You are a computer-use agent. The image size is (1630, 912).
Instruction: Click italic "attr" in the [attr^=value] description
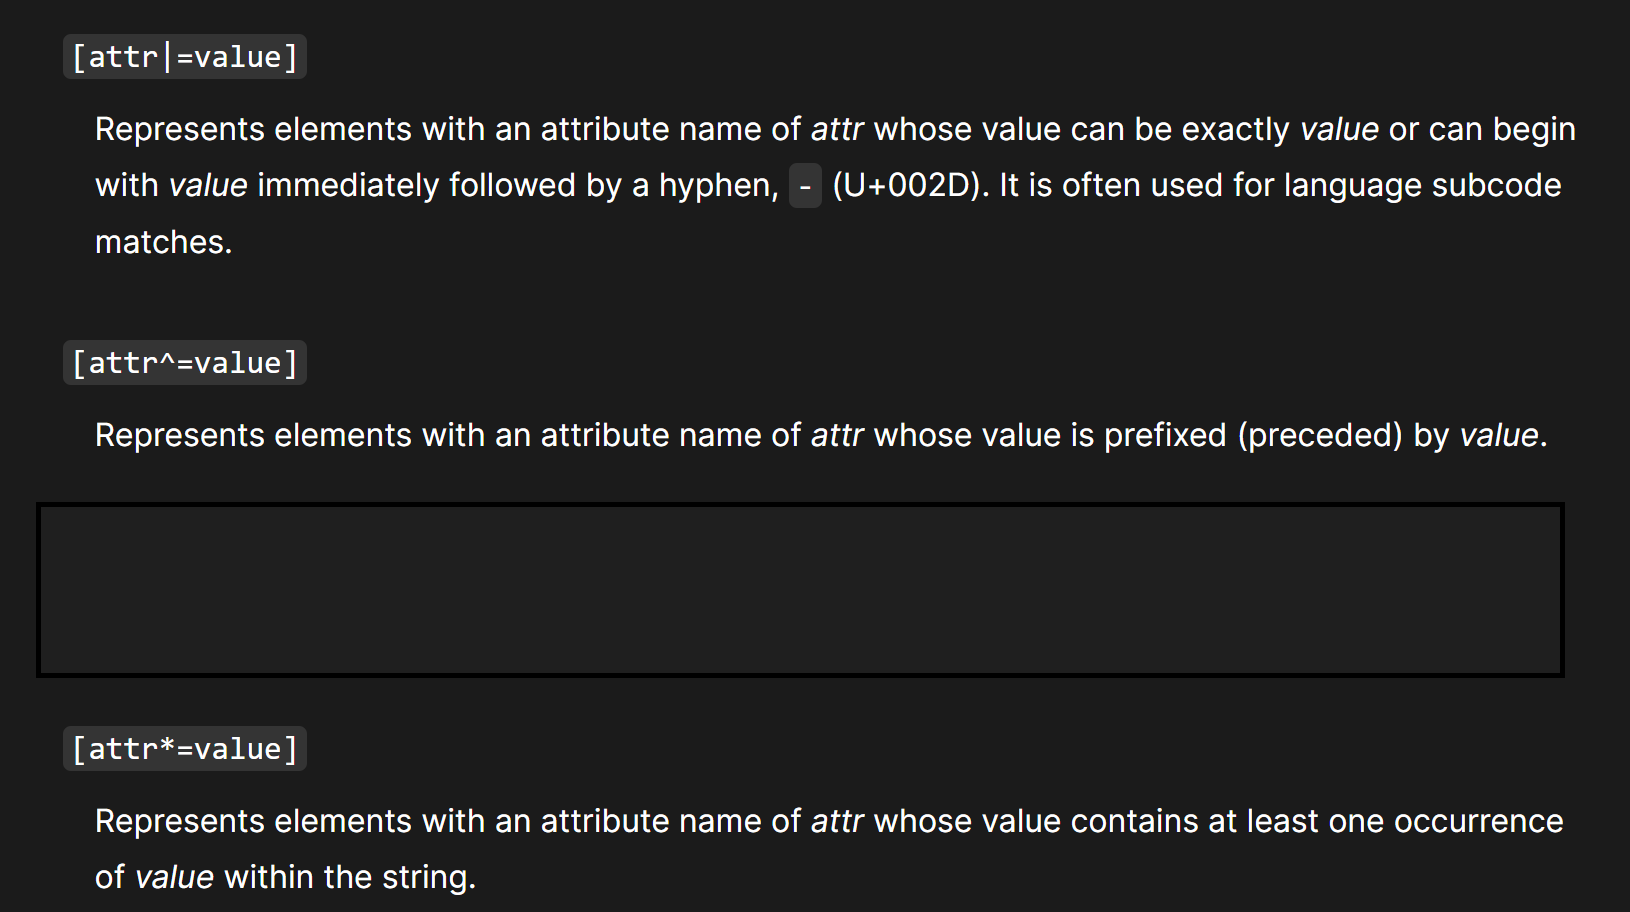[836, 435]
